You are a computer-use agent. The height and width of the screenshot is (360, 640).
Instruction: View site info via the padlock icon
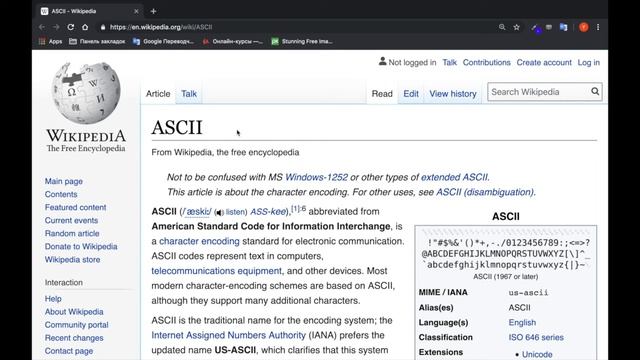103,27
